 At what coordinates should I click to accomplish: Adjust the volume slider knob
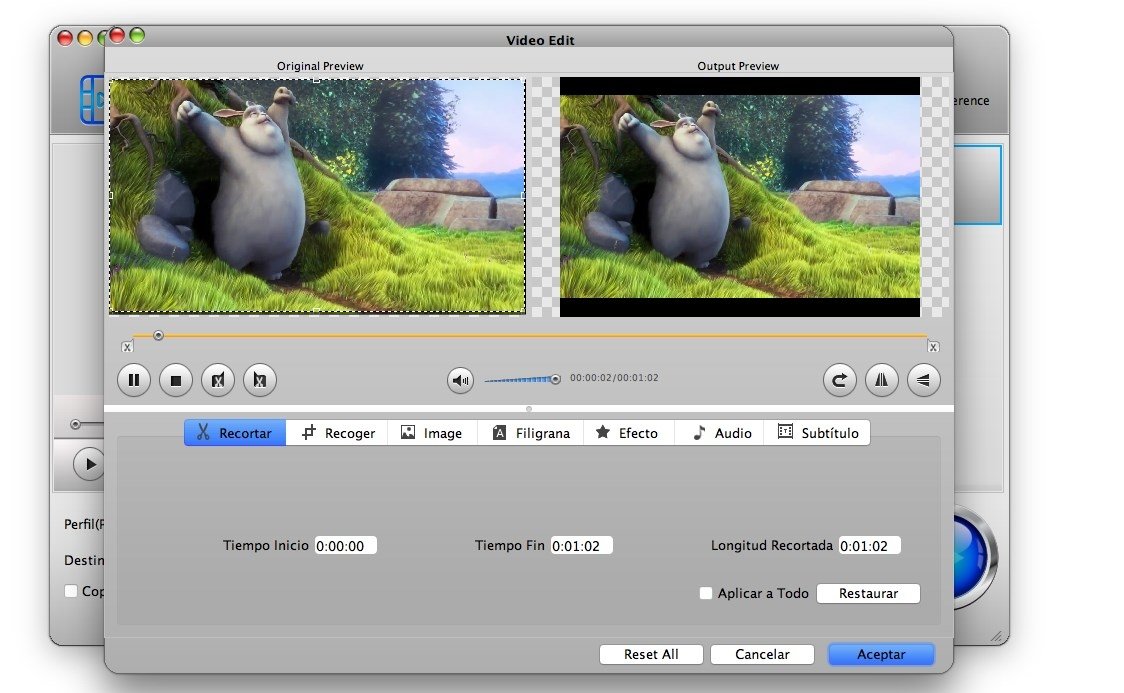coord(555,379)
